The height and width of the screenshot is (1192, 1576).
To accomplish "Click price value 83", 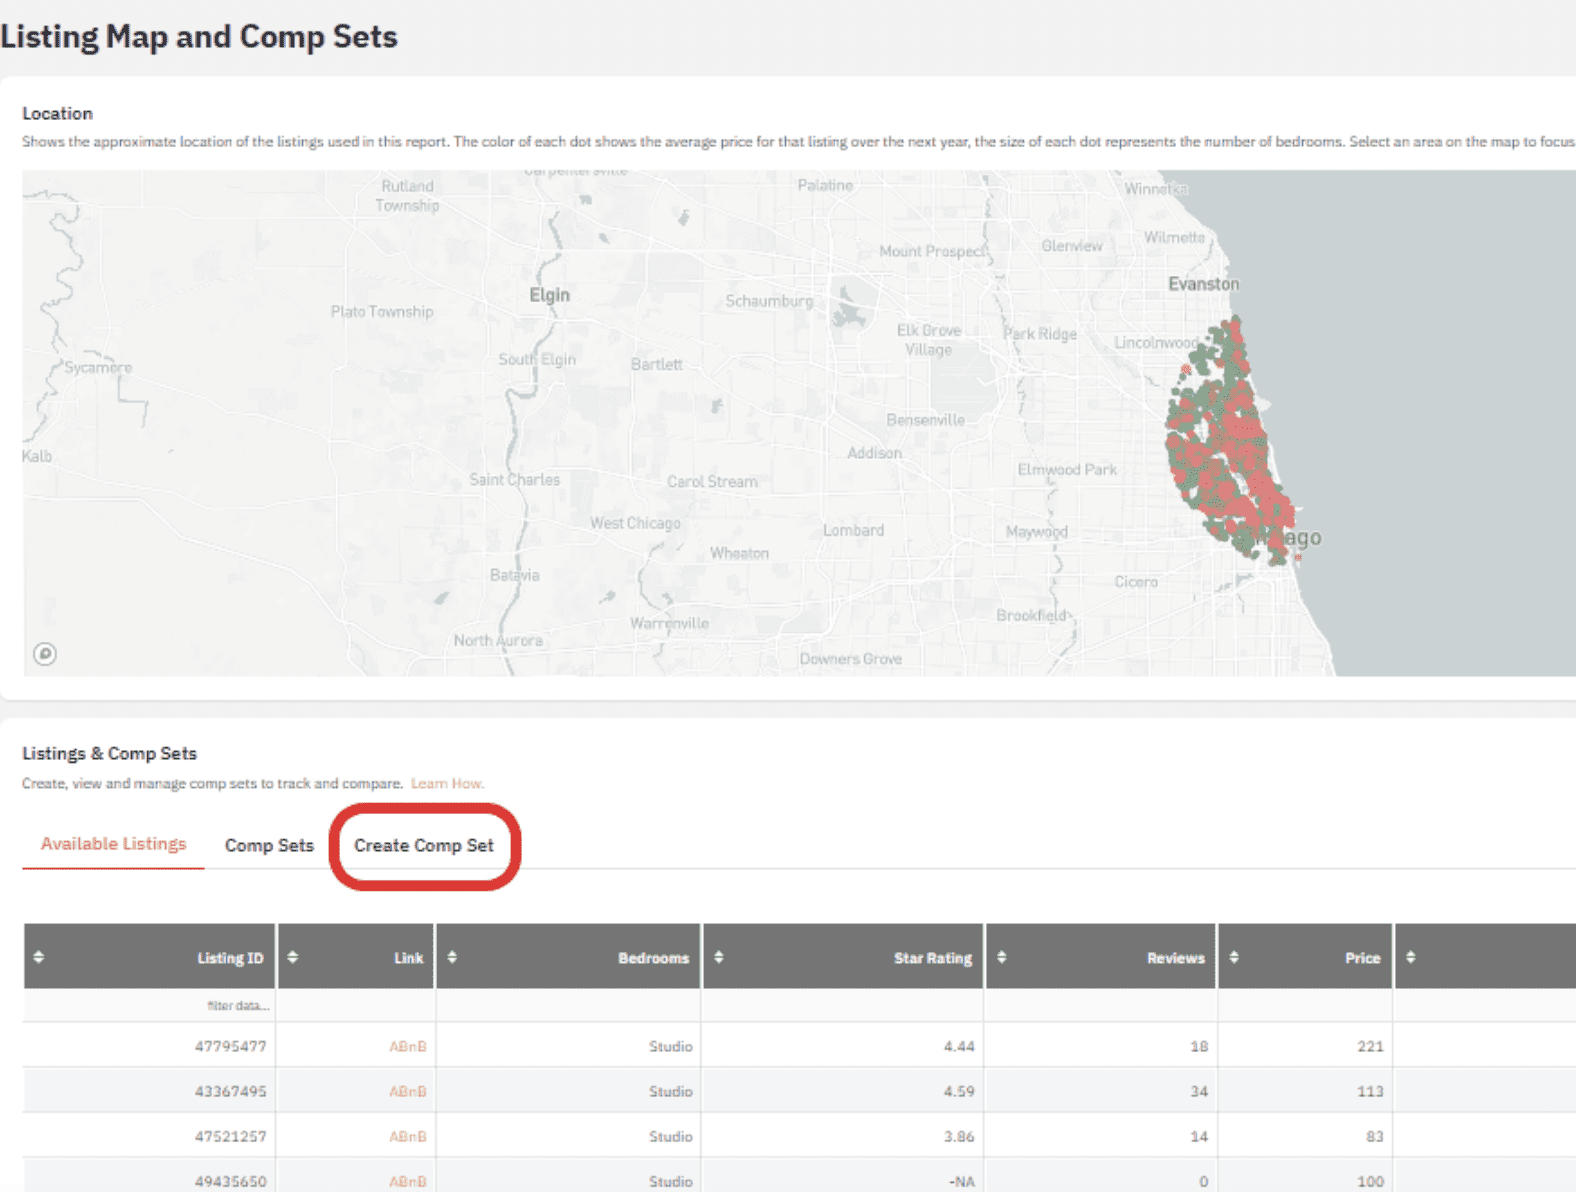I will click(x=1375, y=1136).
